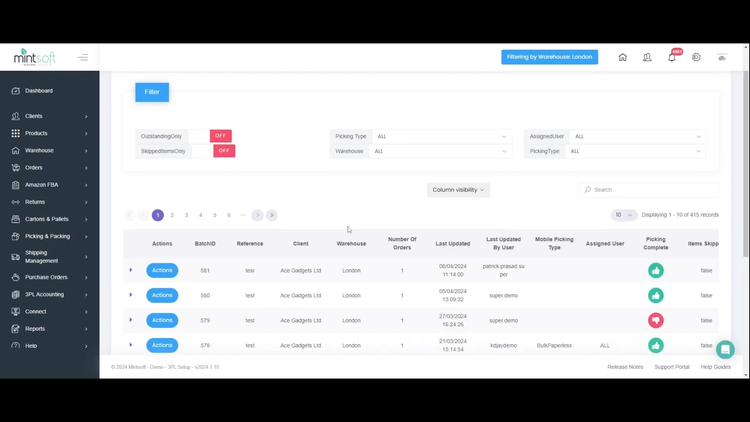Open Actions button for batch 581
This screenshot has width=750, height=422.
(162, 270)
